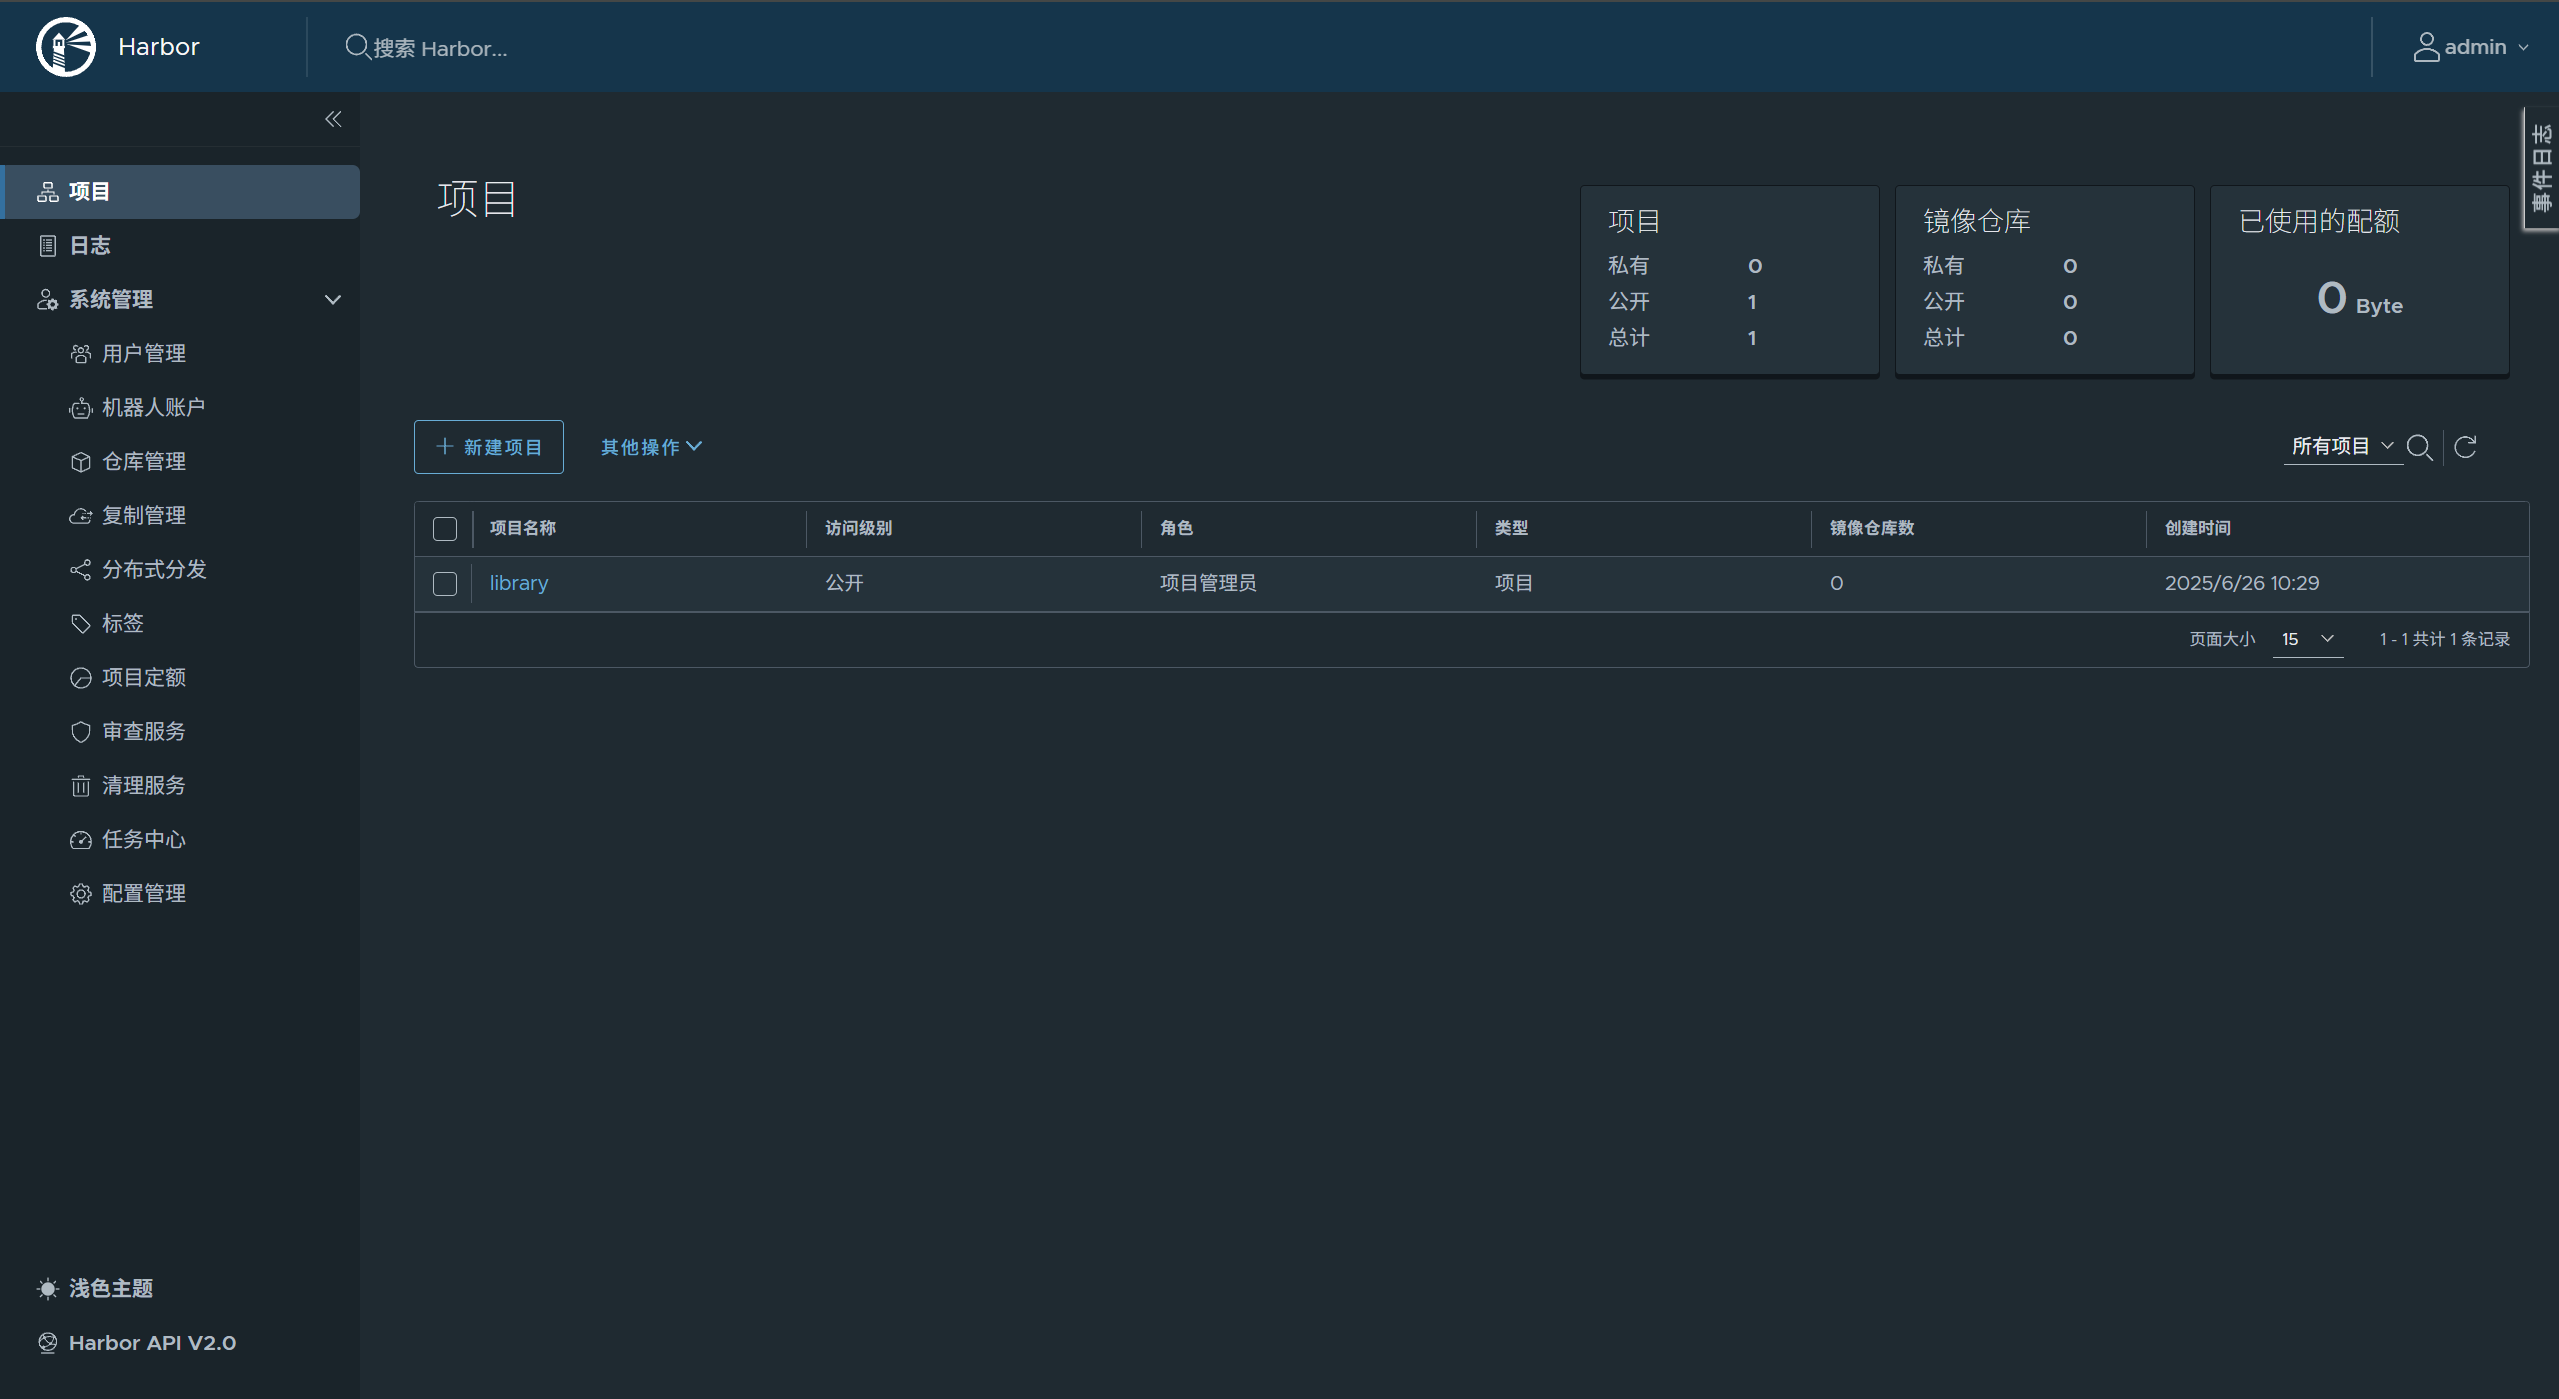This screenshot has width=2559, height=1399.
Task: Go to 任务中心
Action: tap(144, 839)
